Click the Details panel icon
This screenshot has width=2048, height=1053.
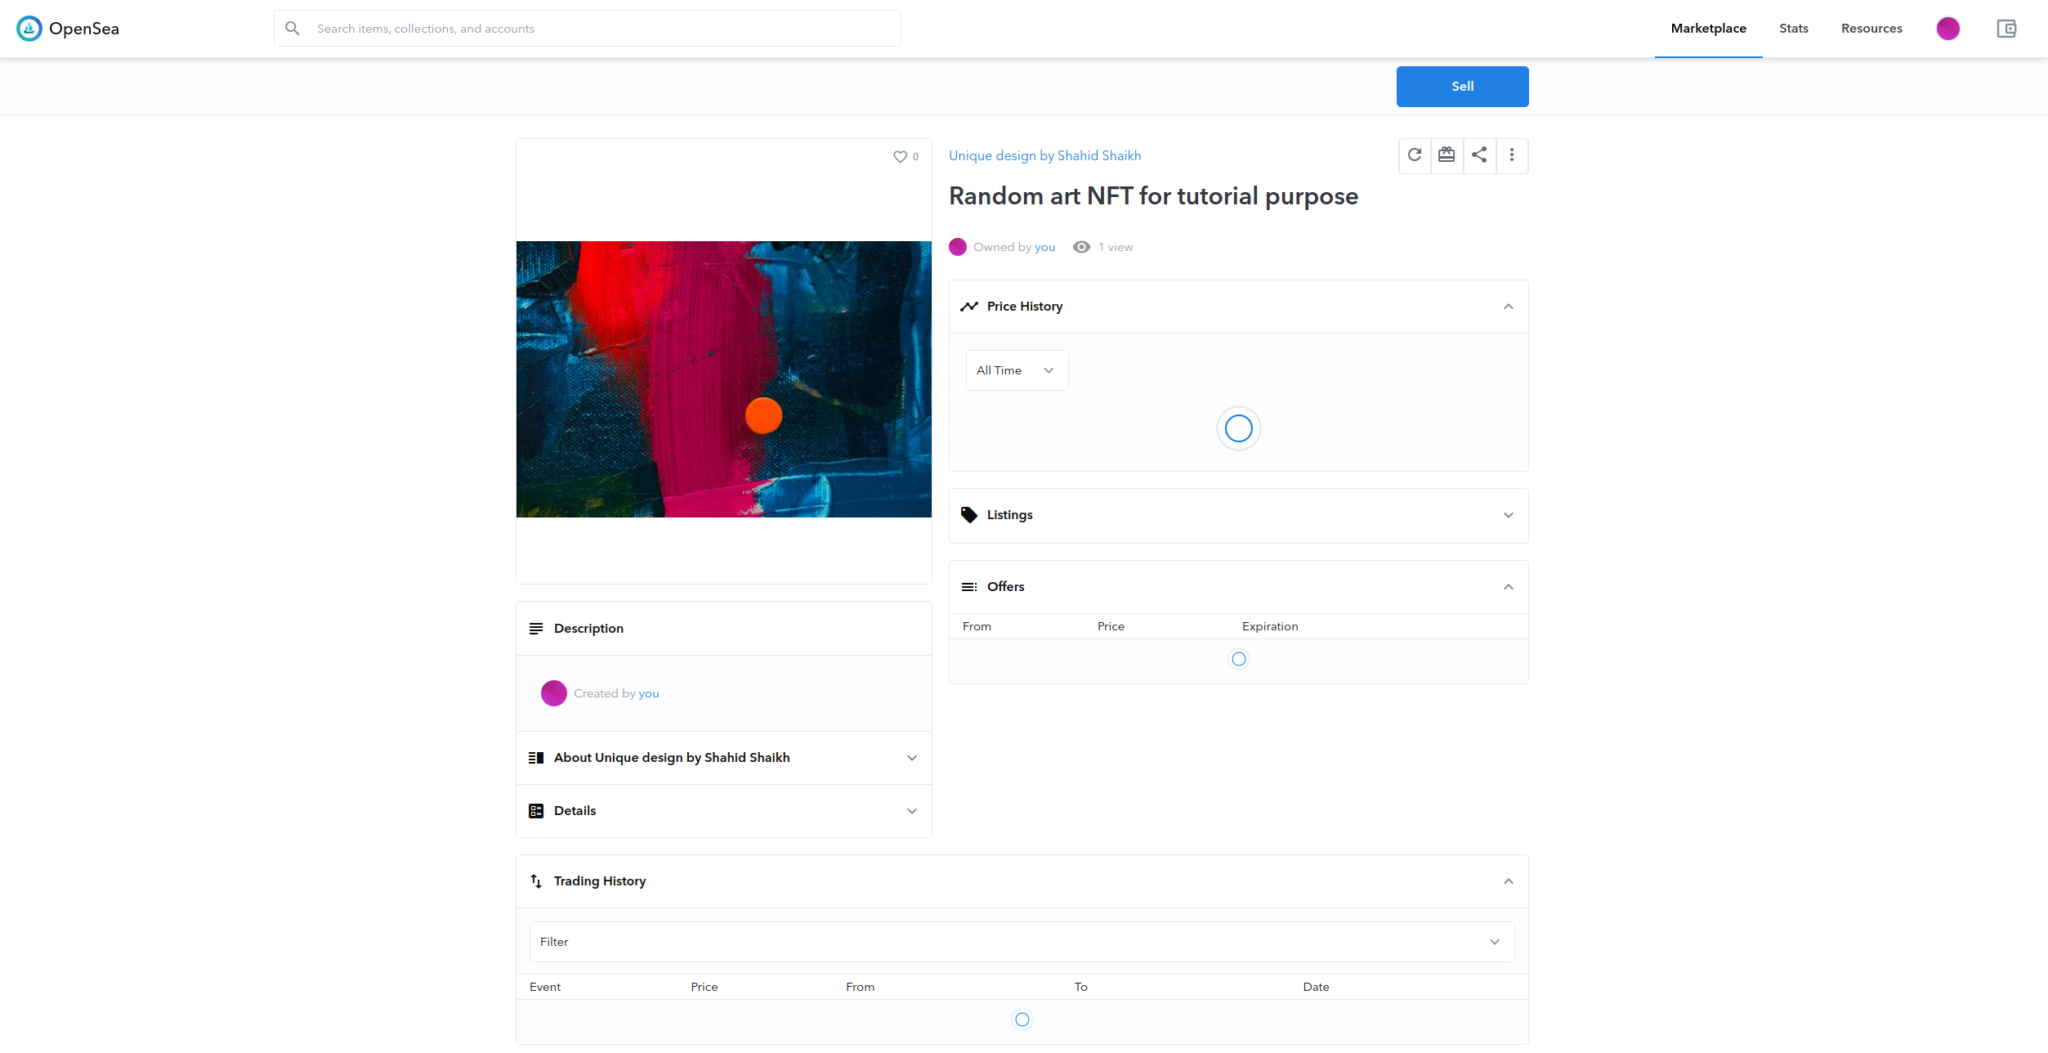click(x=536, y=811)
